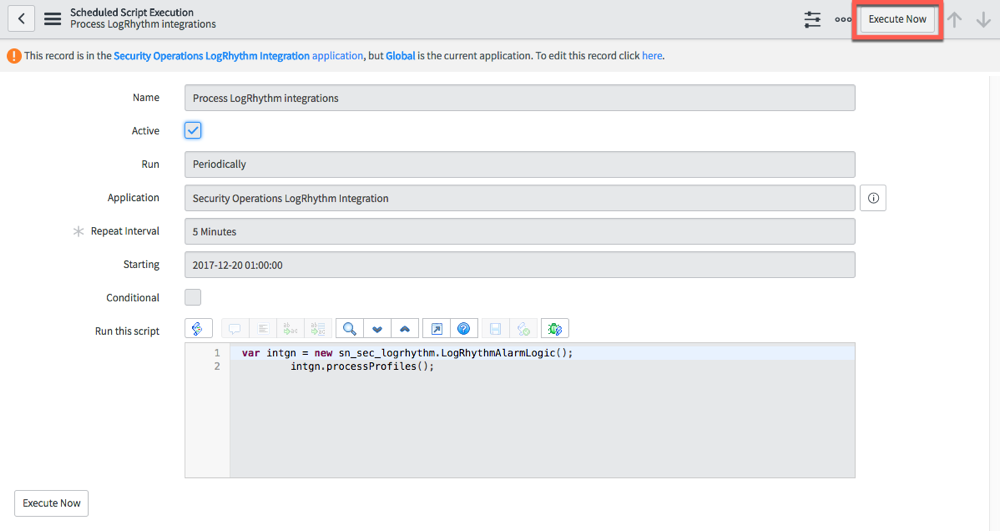1000x531 pixels.
Task: Click the Starting date field
Action: pos(520,265)
